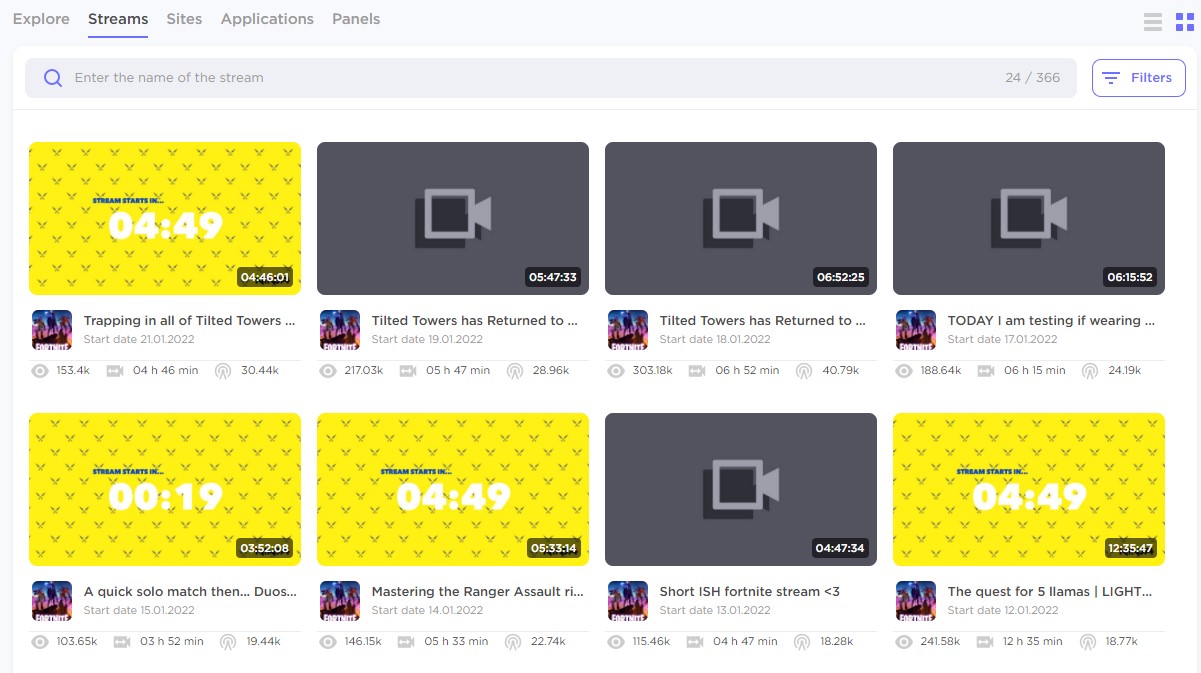Go to the Applications tab

pyautogui.click(x=267, y=19)
